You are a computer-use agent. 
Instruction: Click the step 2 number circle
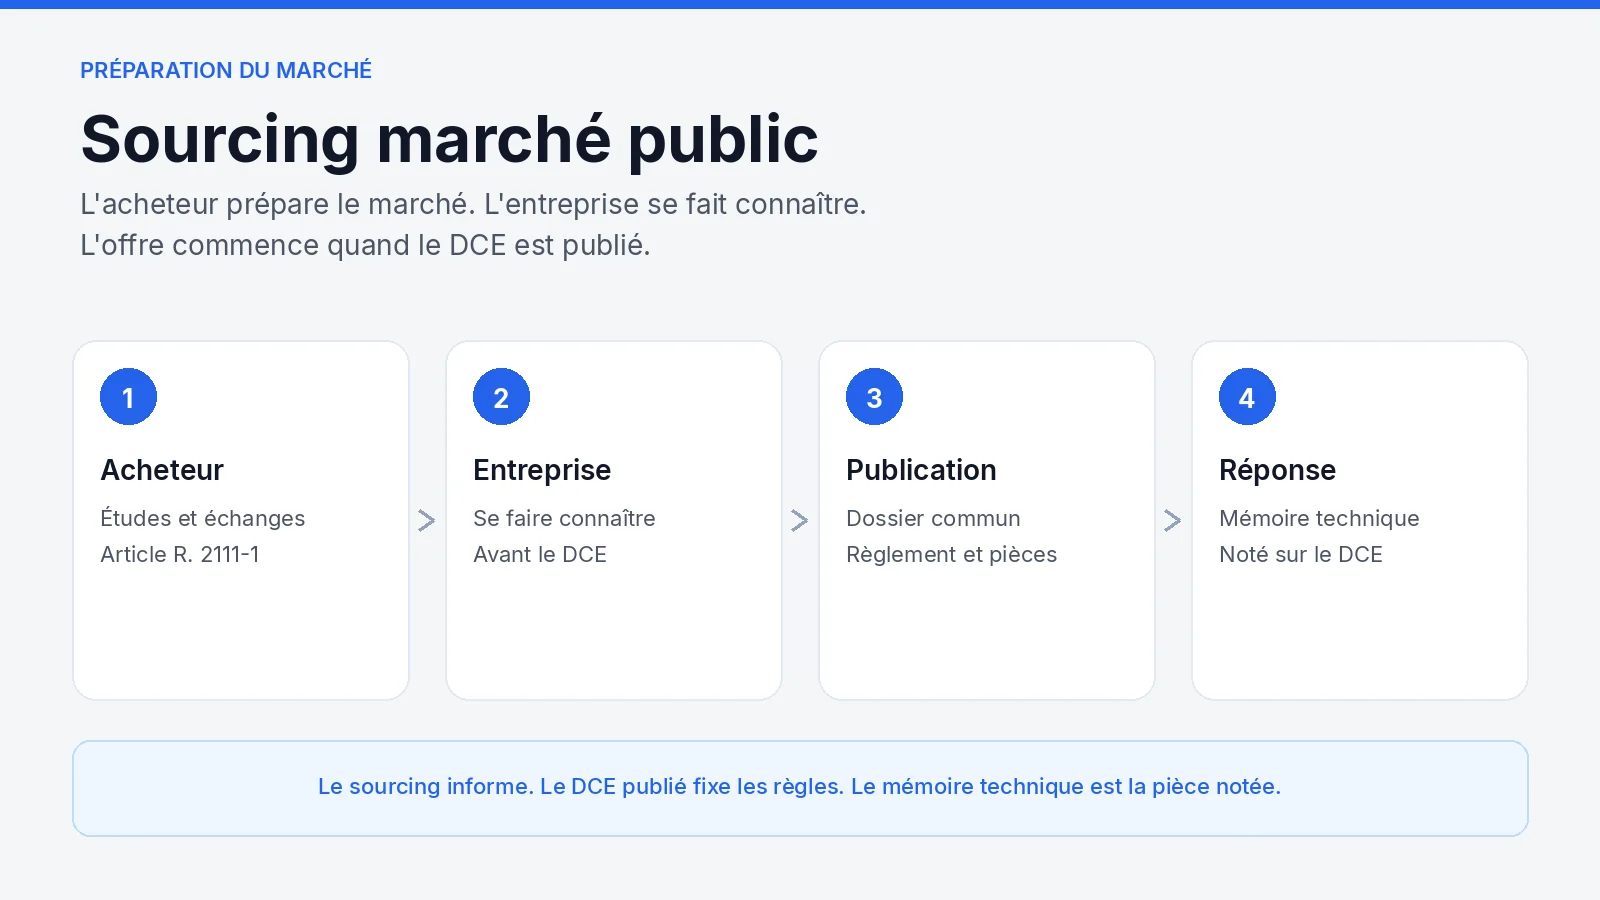click(501, 397)
